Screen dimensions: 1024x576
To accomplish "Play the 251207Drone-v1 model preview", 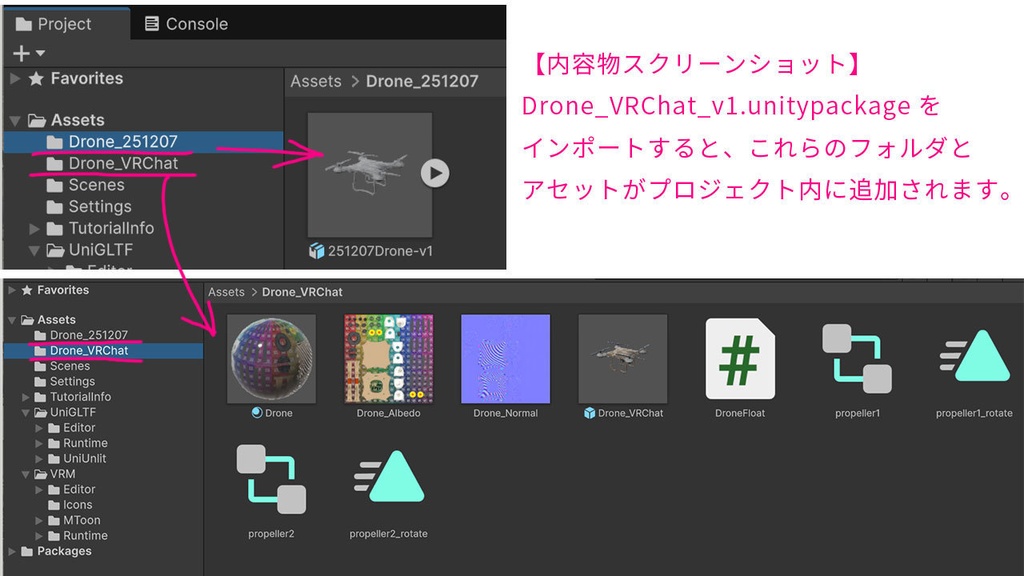I will (434, 172).
